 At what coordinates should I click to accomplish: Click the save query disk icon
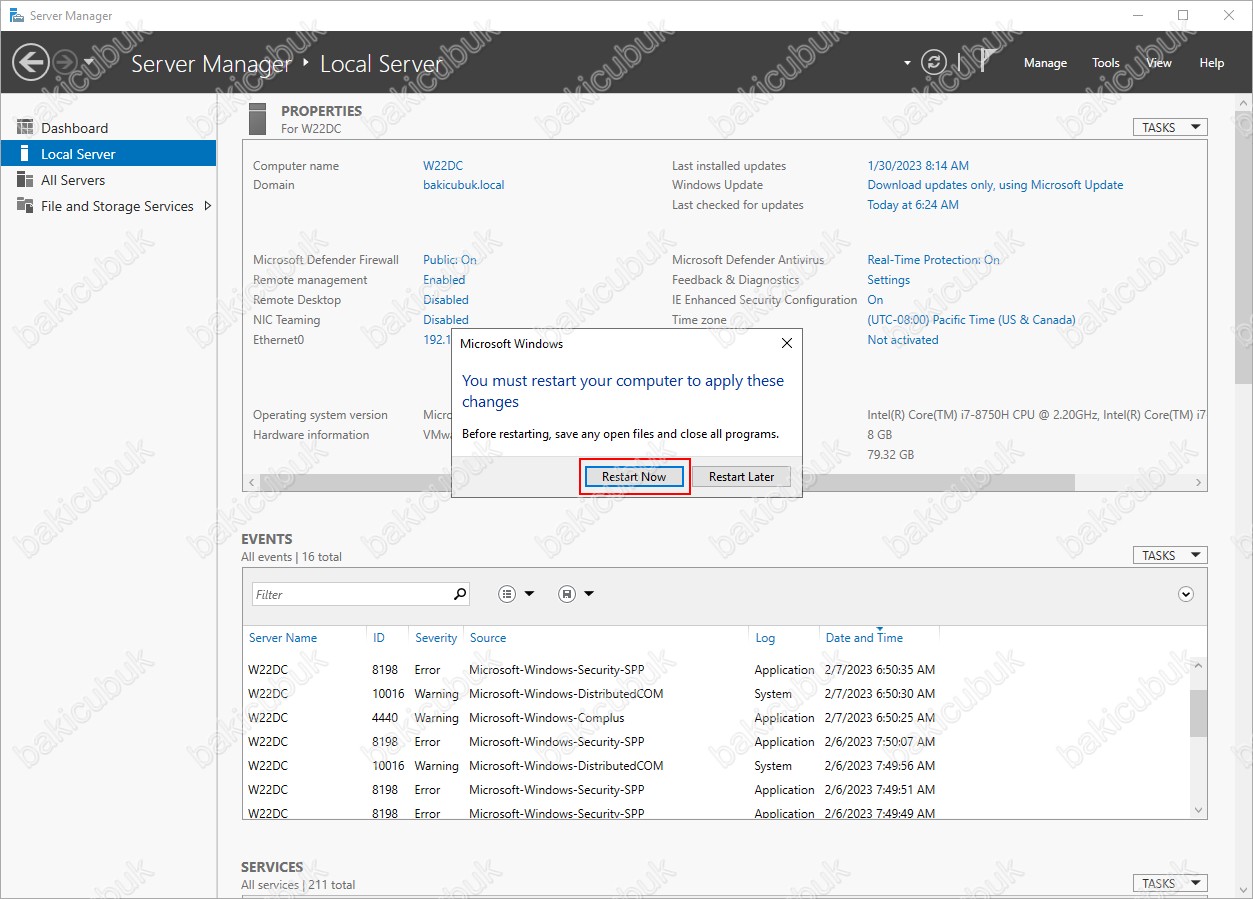click(567, 594)
